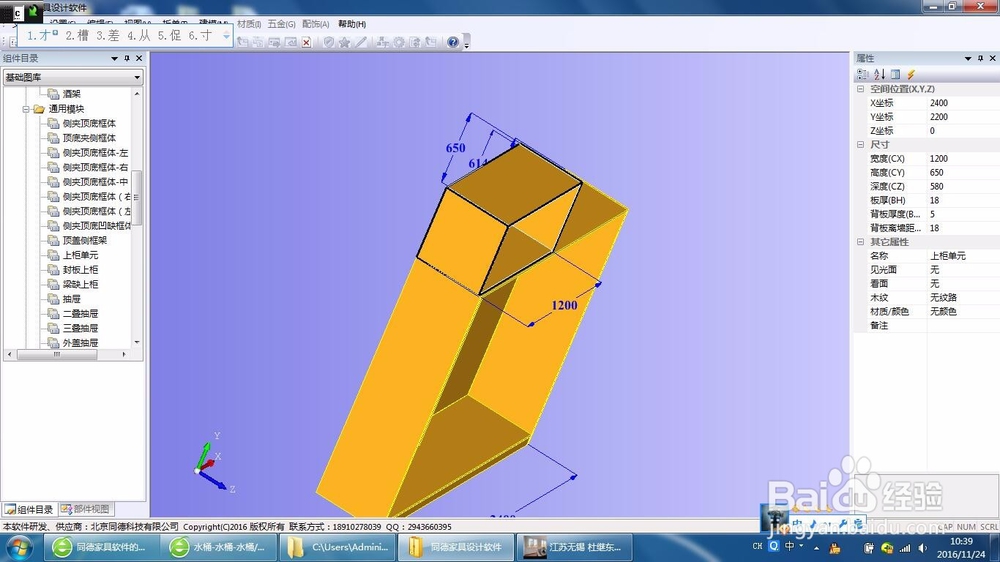Select 抽屉 tree item
1000x562 pixels.
tap(71, 299)
